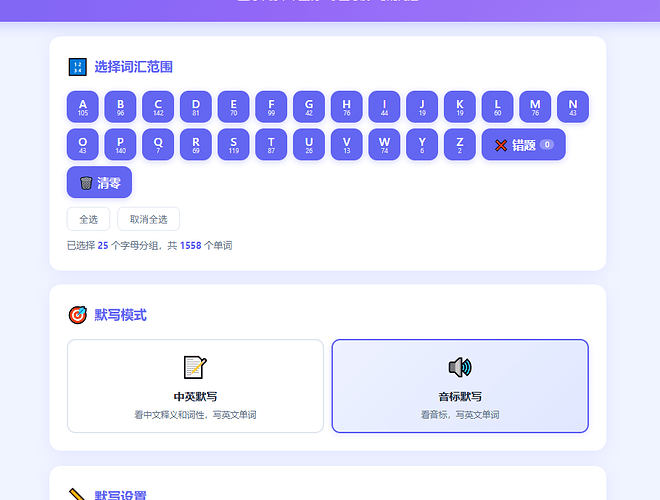660x500 pixels.
Task: Toggle the letter N word group
Action: click(573, 106)
